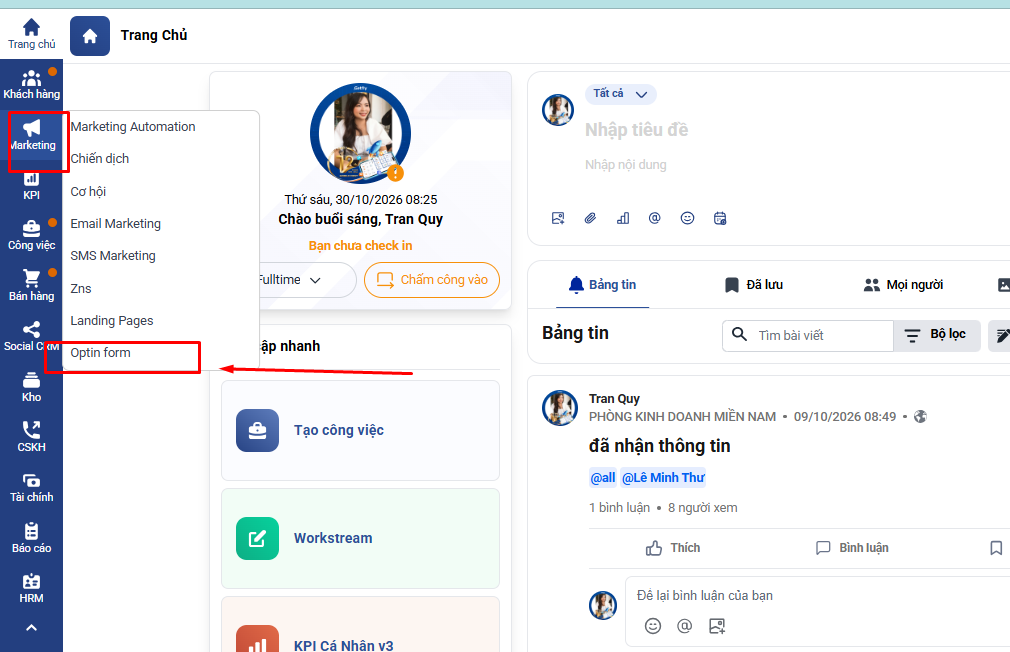Open the Báo cáo reports module

[31, 539]
